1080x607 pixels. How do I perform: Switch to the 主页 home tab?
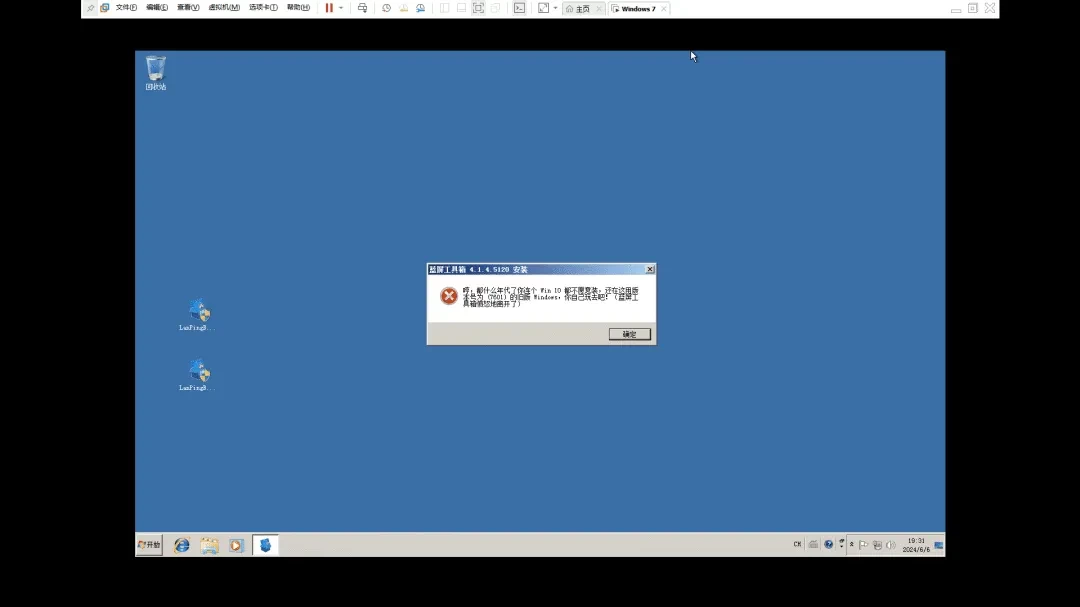click(578, 9)
